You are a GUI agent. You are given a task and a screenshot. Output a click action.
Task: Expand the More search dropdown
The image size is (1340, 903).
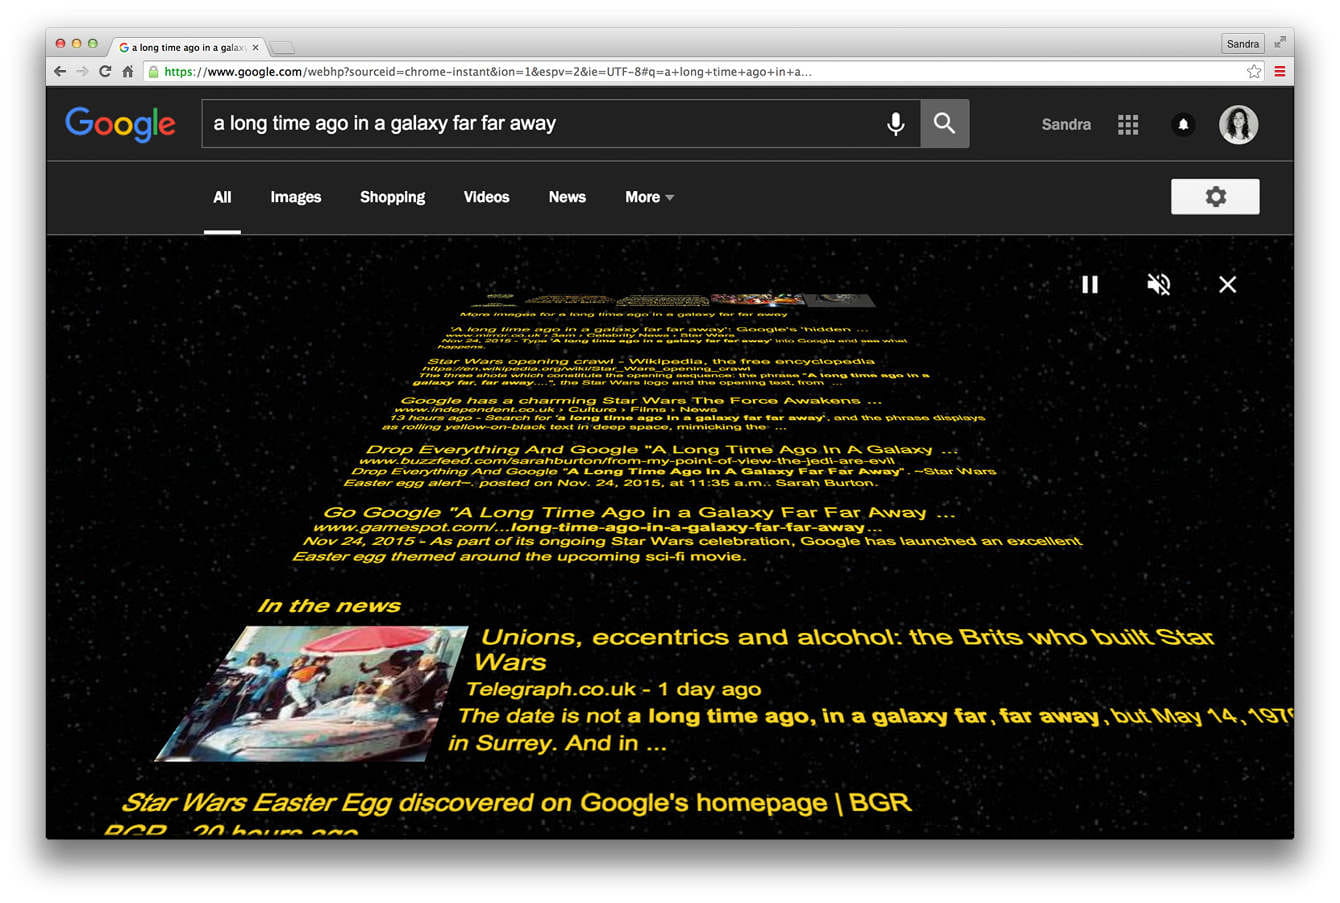[x=649, y=197]
